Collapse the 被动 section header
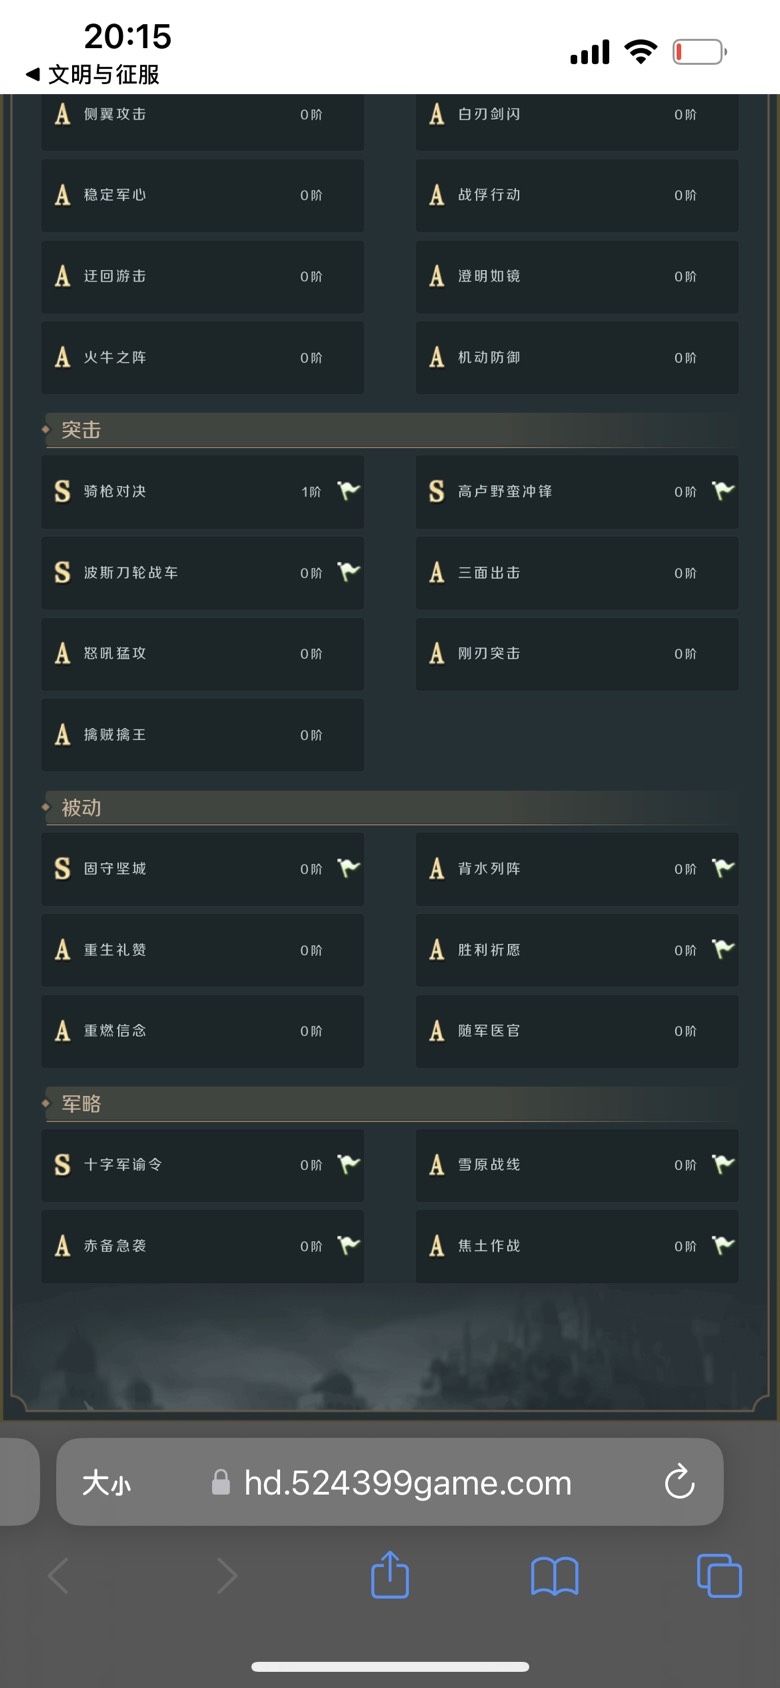Image resolution: width=780 pixels, height=1688 pixels. (x=390, y=808)
